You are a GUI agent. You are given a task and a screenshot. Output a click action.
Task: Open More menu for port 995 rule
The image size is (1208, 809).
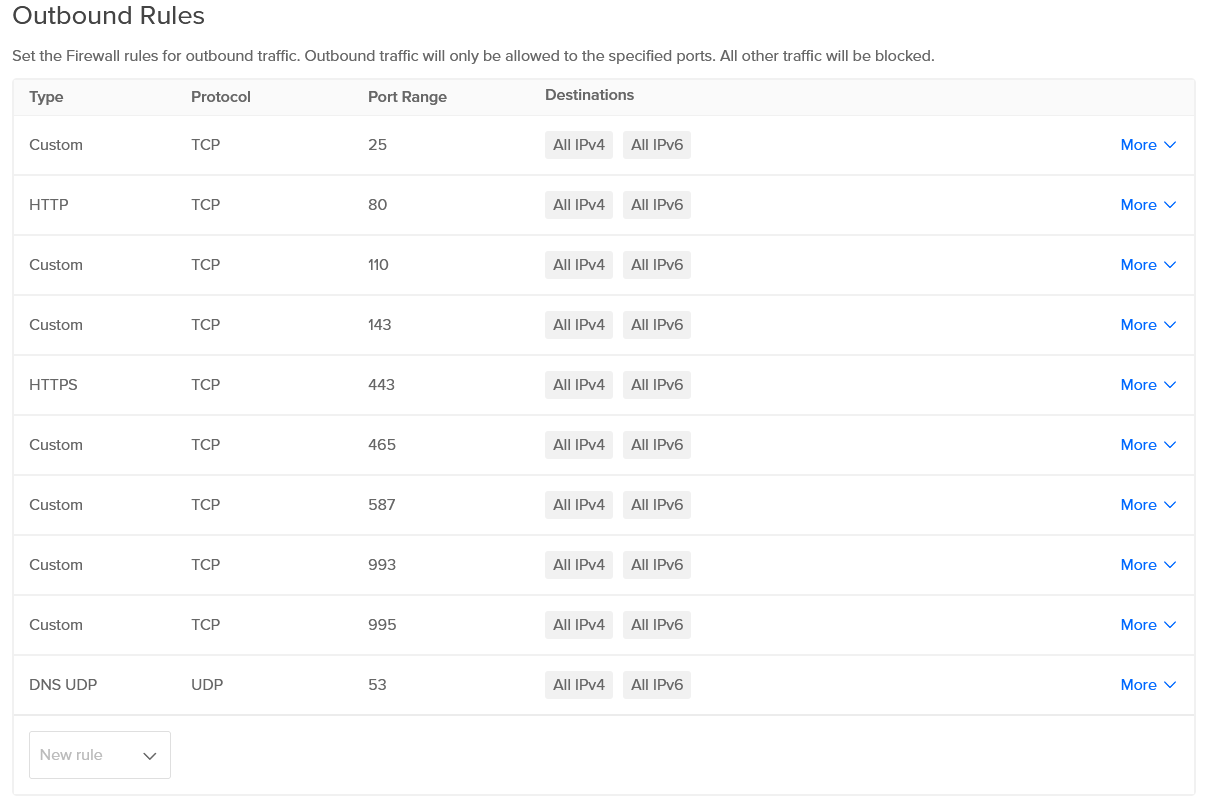[1147, 625]
